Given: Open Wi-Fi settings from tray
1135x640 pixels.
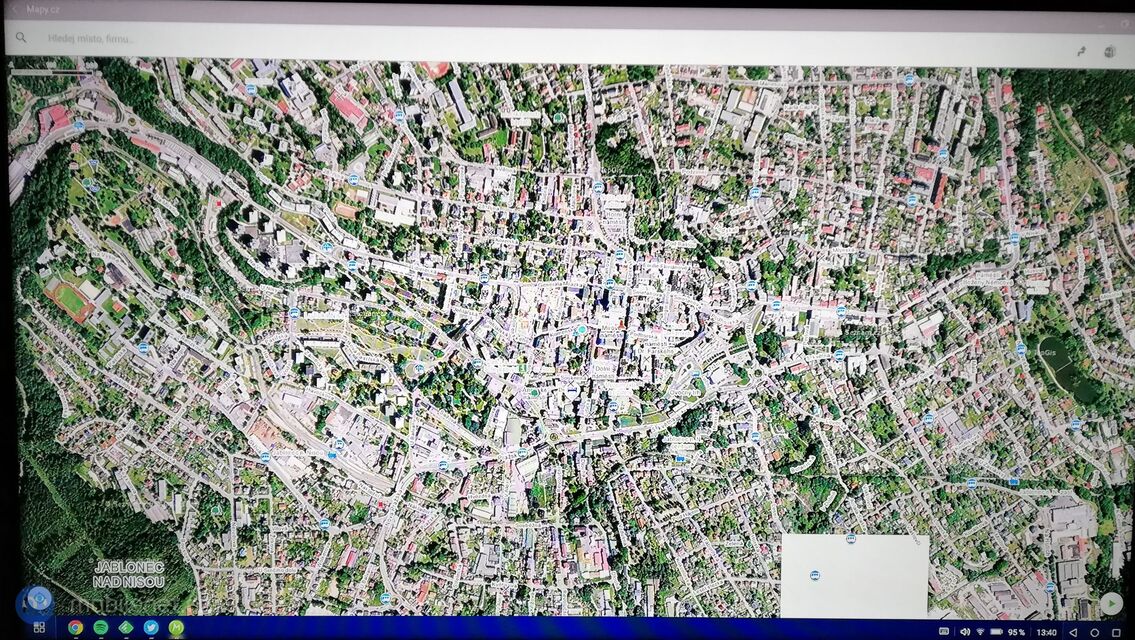Looking at the screenshot, I should (x=980, y=632).
